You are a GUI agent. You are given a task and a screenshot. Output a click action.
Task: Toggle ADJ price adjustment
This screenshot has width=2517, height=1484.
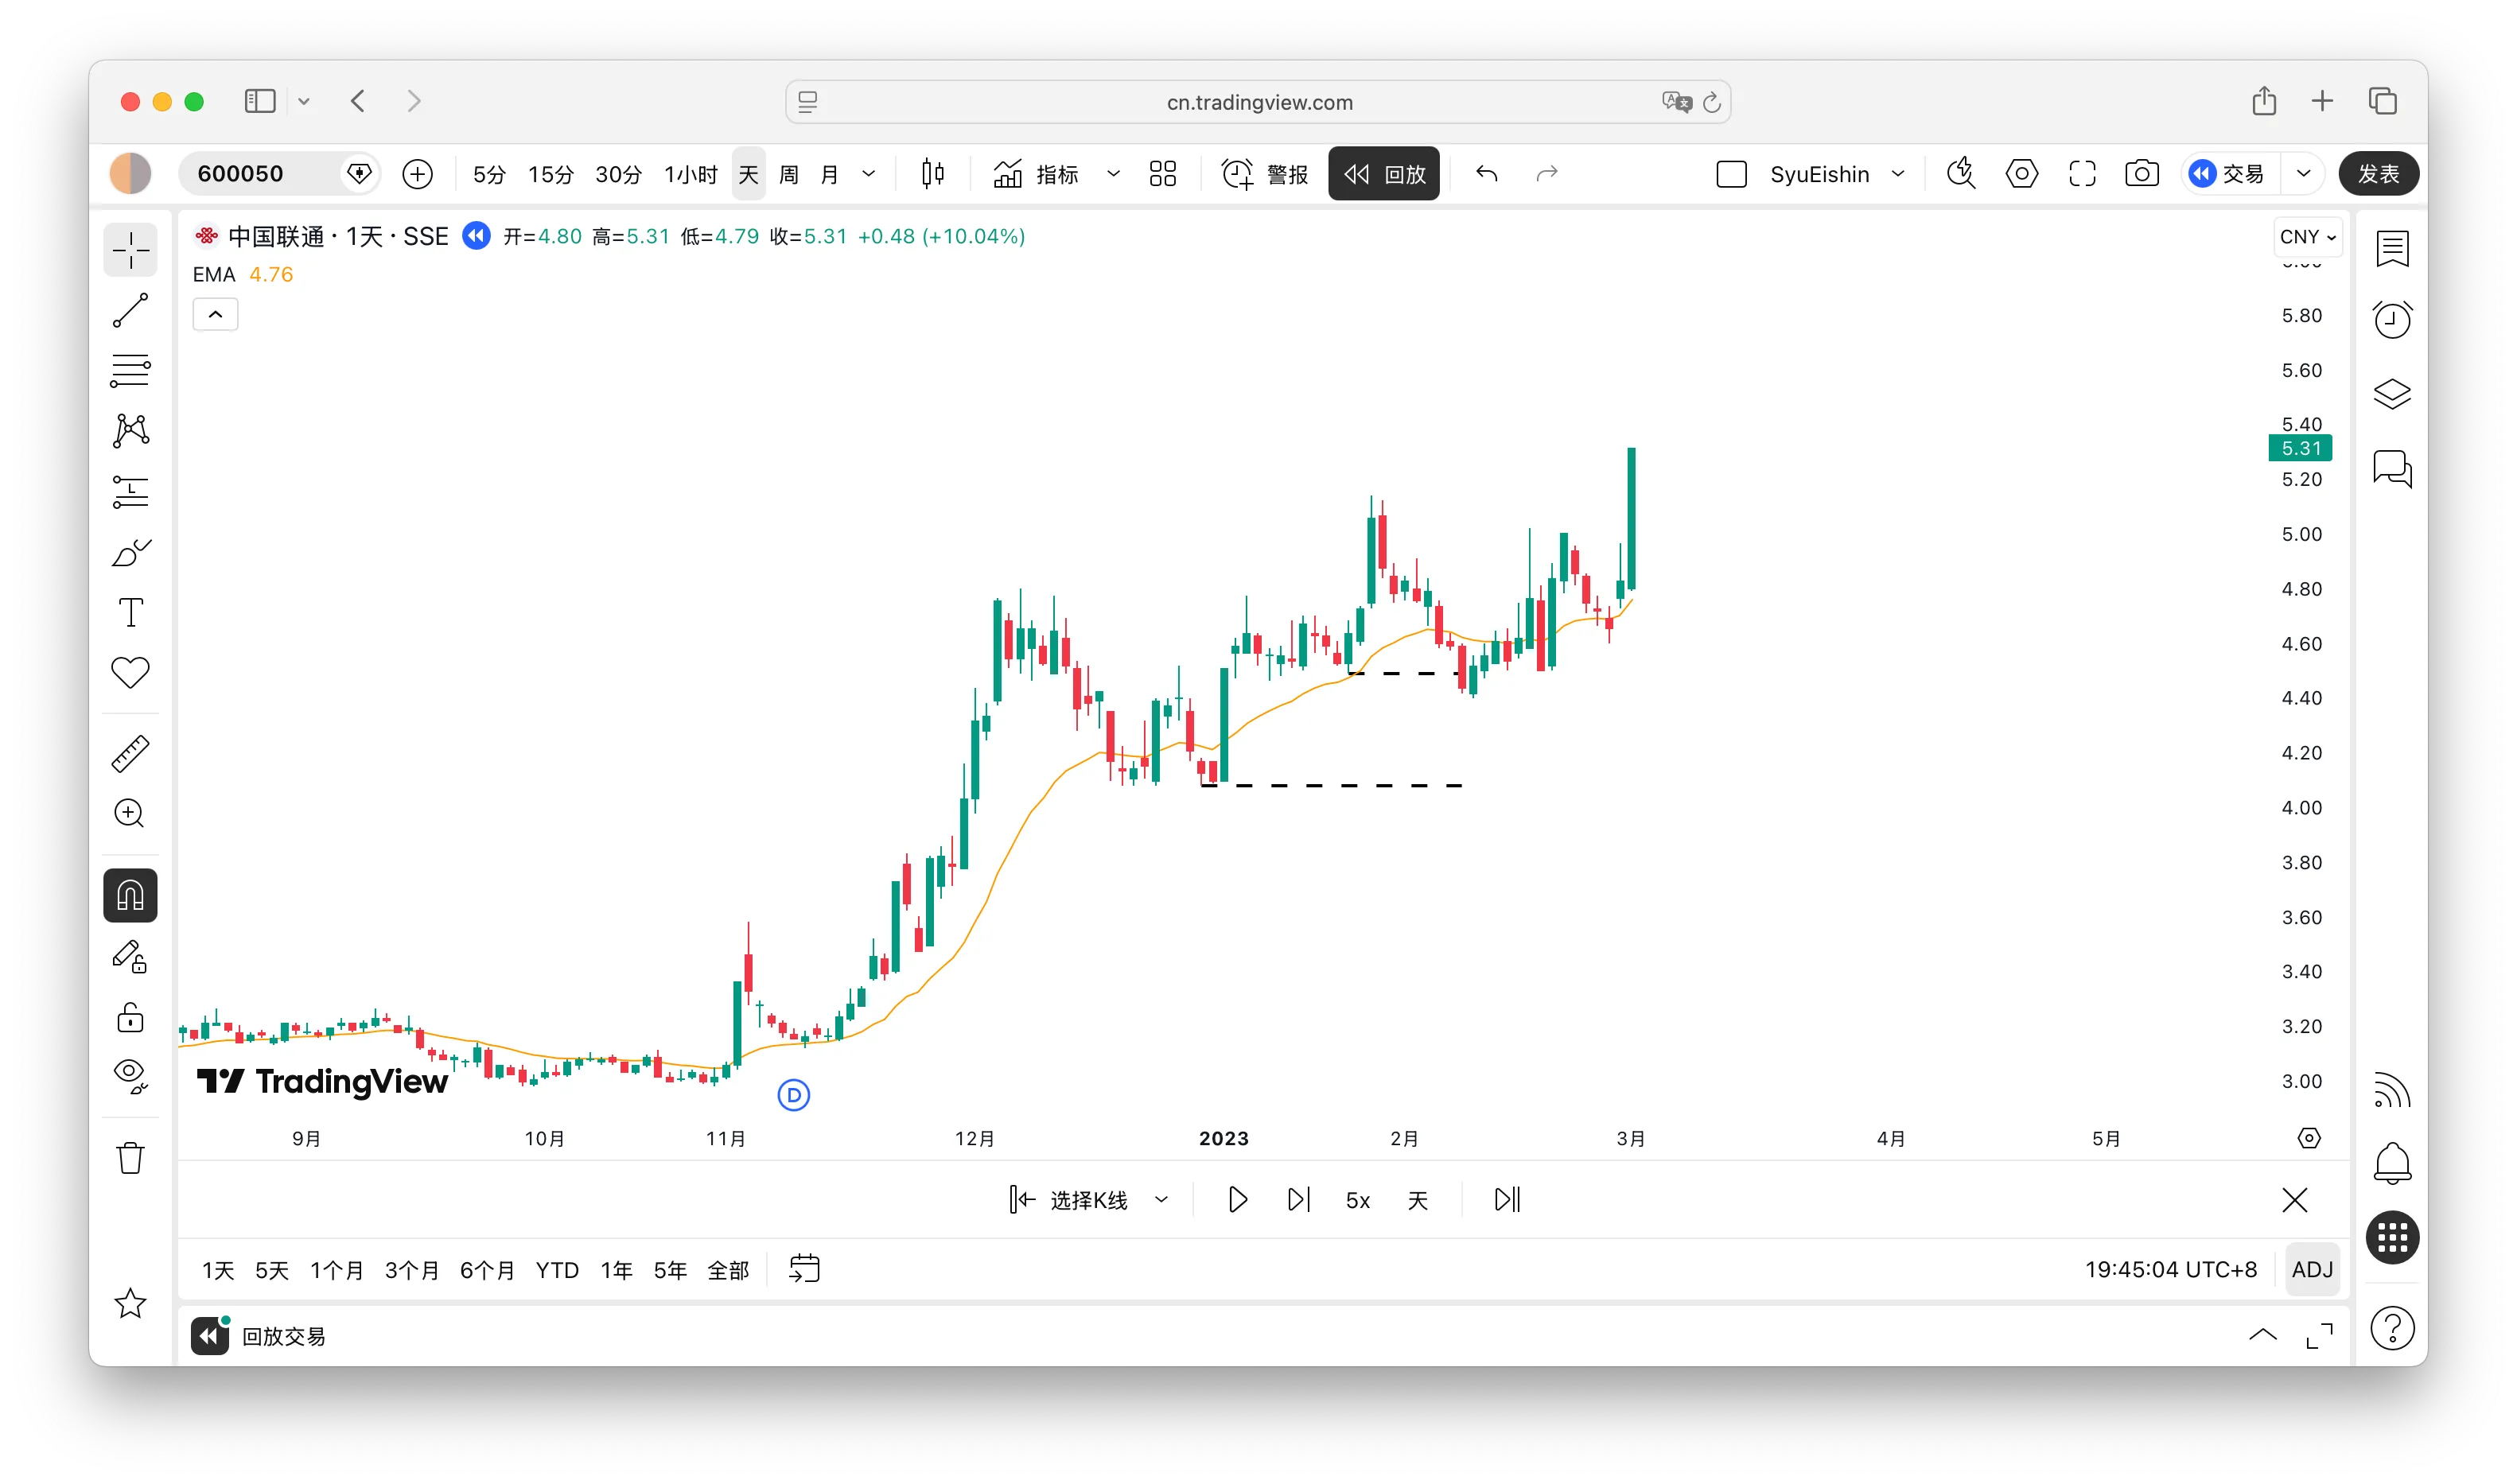pyautogui.click(x=2312, y=1270)
